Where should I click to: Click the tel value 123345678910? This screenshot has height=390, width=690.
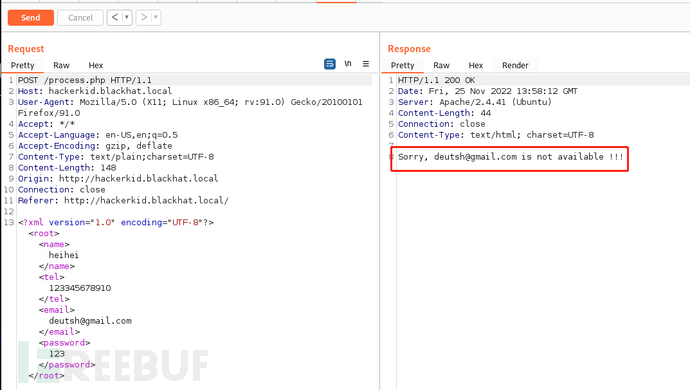click(80, 288)
